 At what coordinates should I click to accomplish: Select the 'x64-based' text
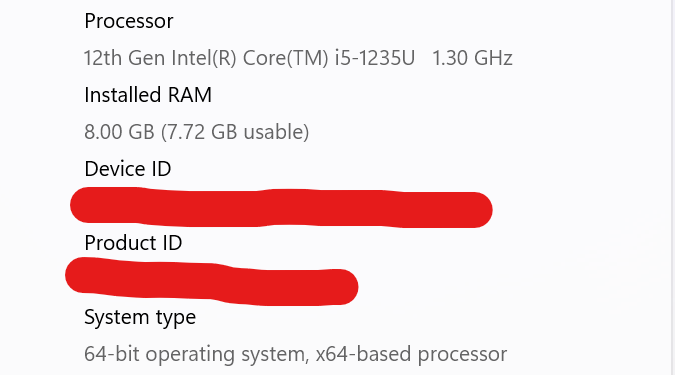pyautogui.click(x=363, y=354)
